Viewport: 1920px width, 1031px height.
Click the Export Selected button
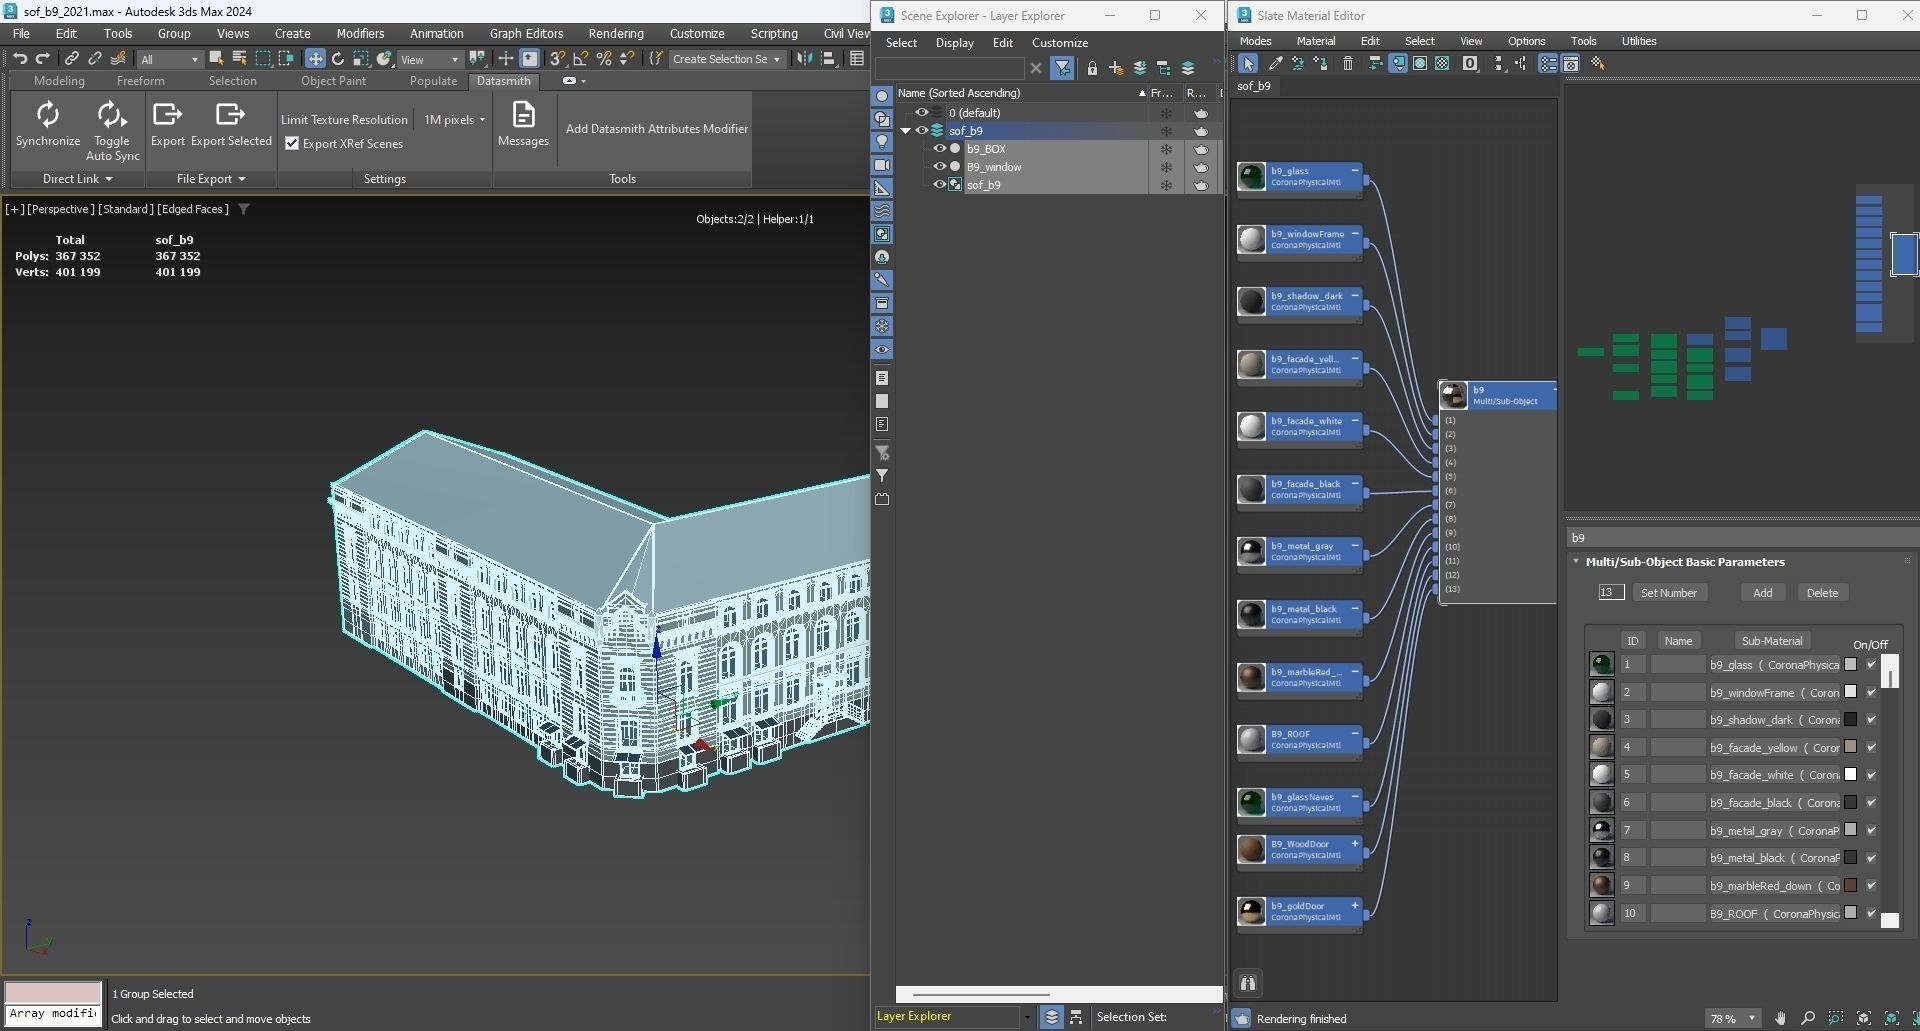pyautogui.click(x=231, y=125)
